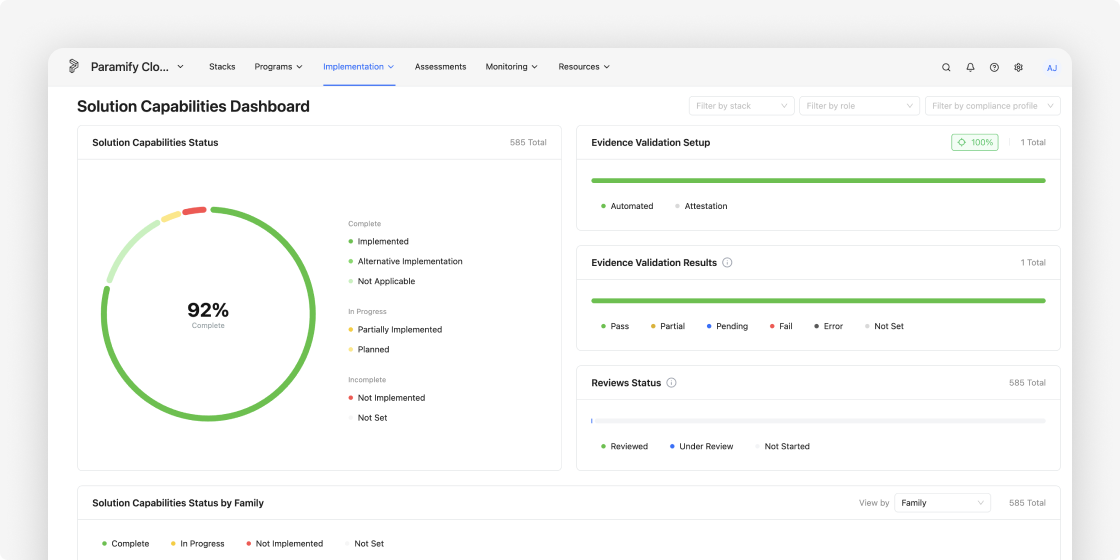Click the 100% validation badge
1120x560 pixels.
click(975, 142)
